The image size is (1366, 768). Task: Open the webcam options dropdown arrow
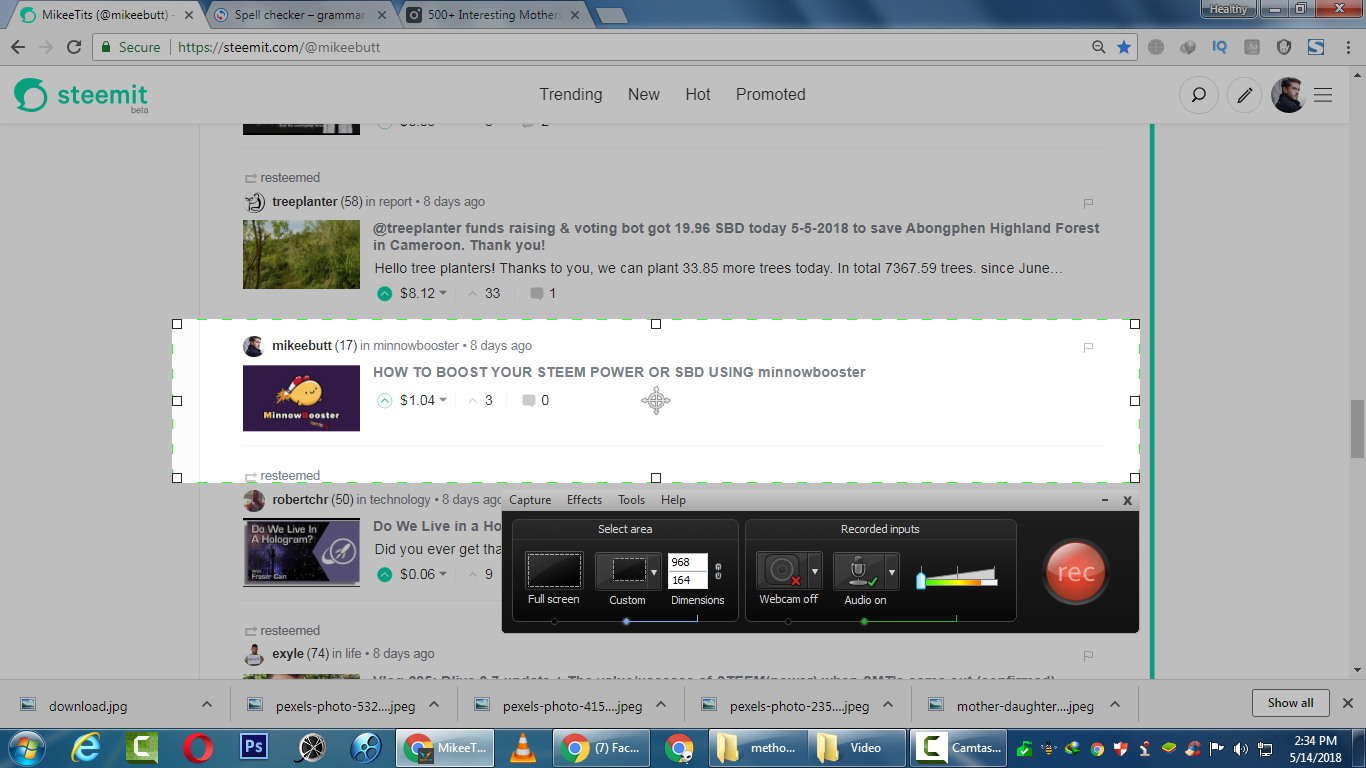[x=815, y=572]
